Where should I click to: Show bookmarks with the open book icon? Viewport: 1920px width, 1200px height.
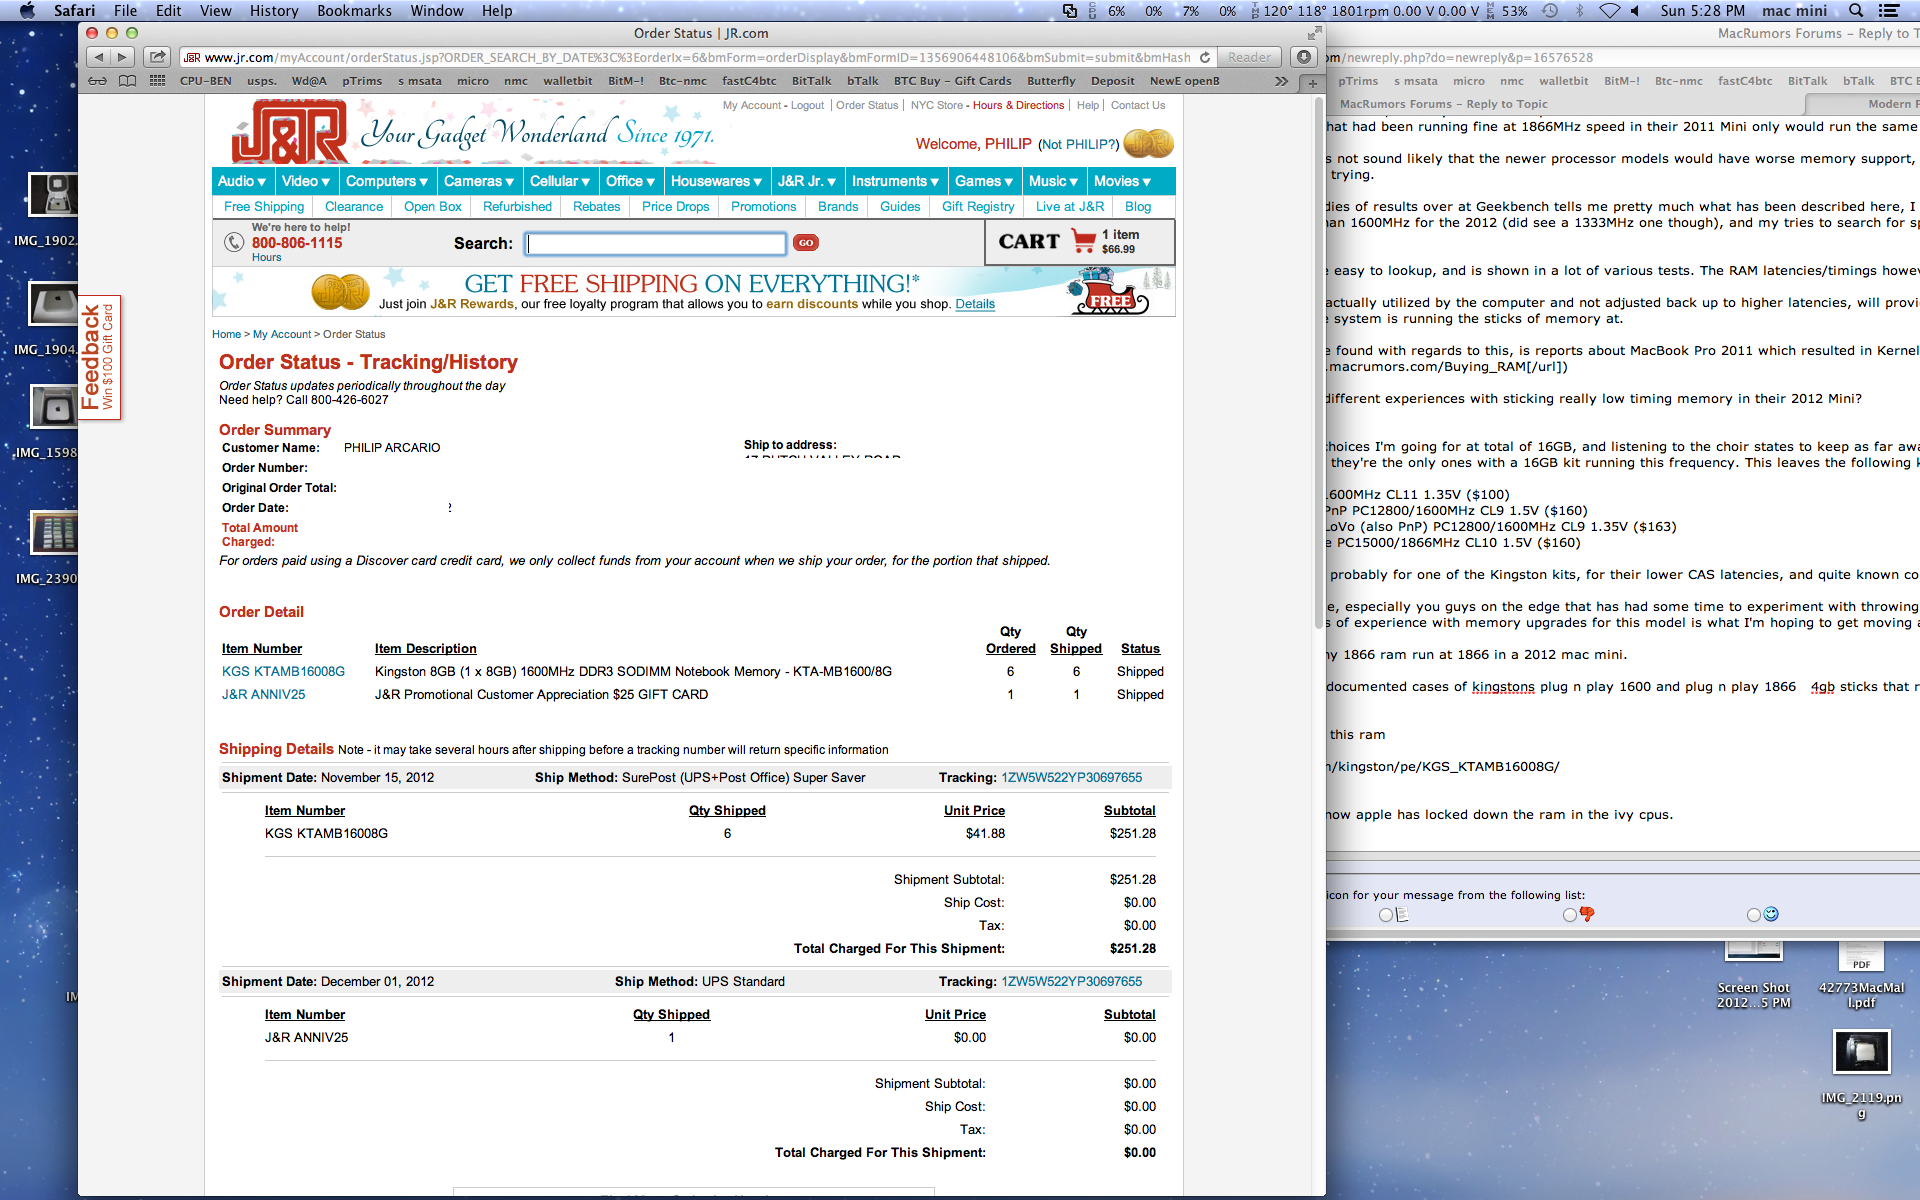(x=127, y=81)
